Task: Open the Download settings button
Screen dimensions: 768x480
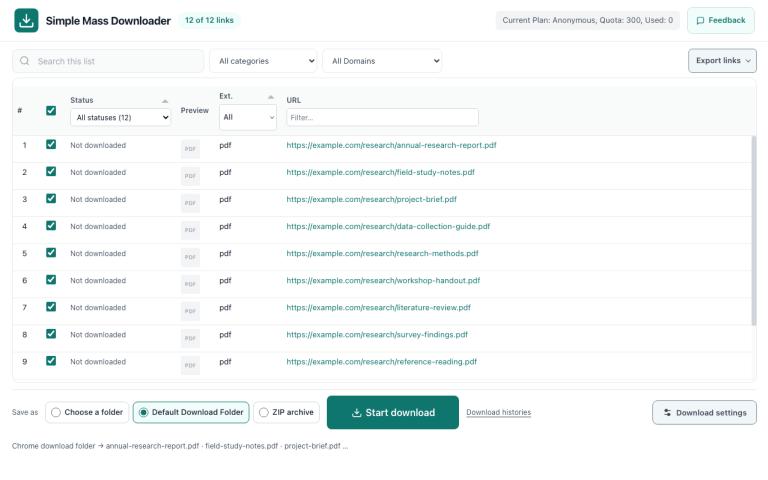Action: pyautogui.click(x=704, y=412)
